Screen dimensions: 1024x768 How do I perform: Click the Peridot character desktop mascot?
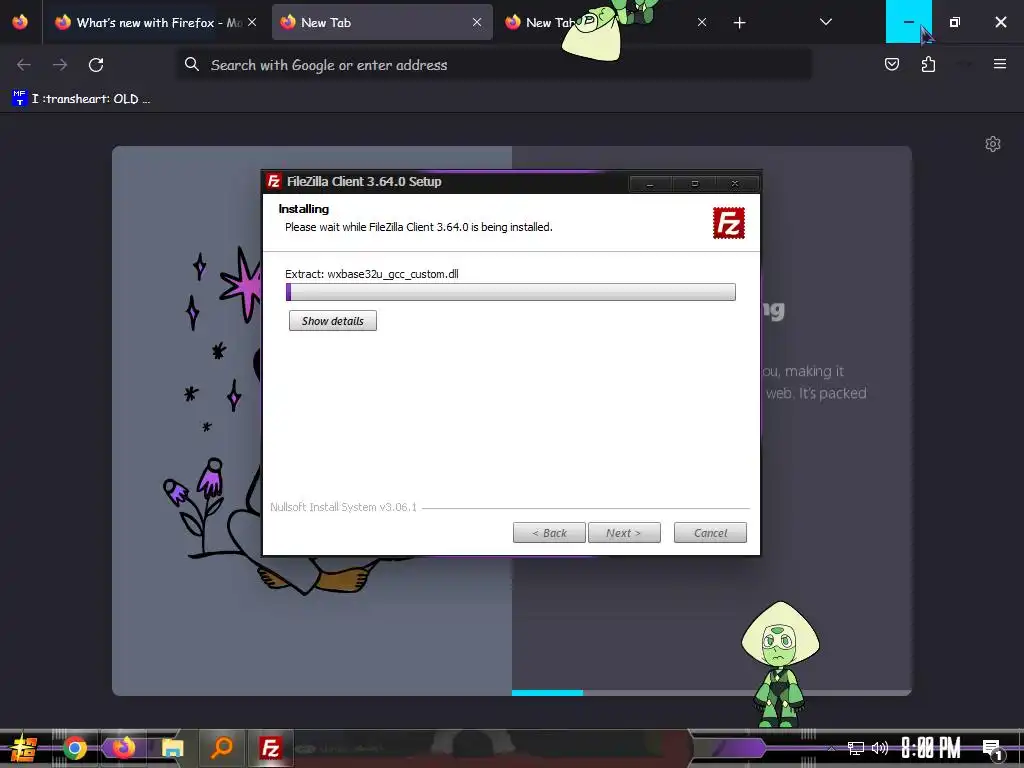[x=780, y=664]
